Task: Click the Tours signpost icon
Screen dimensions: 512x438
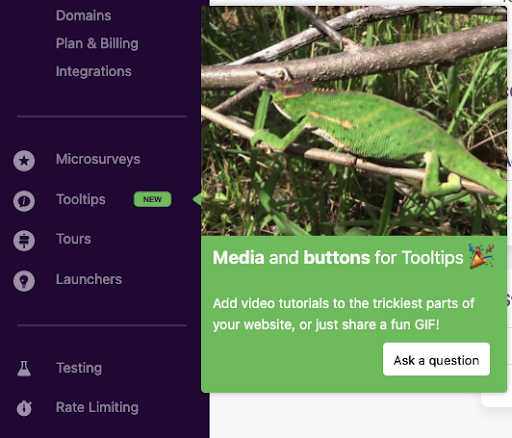Action: point(24,241)
